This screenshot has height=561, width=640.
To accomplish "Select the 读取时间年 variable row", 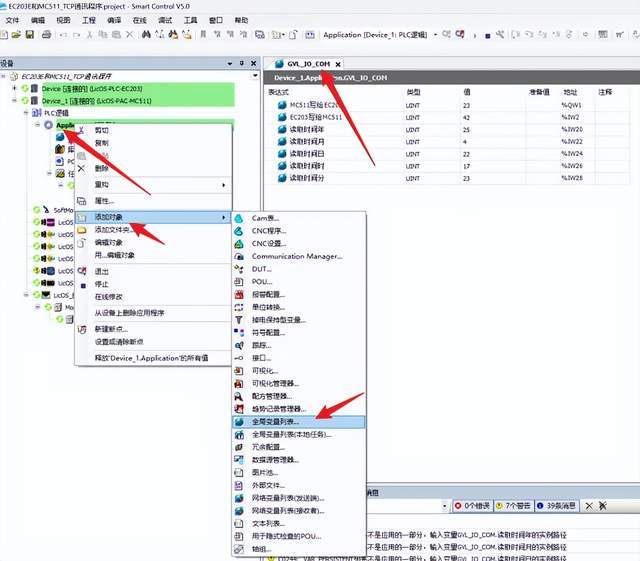I will [x=312, y=129].
